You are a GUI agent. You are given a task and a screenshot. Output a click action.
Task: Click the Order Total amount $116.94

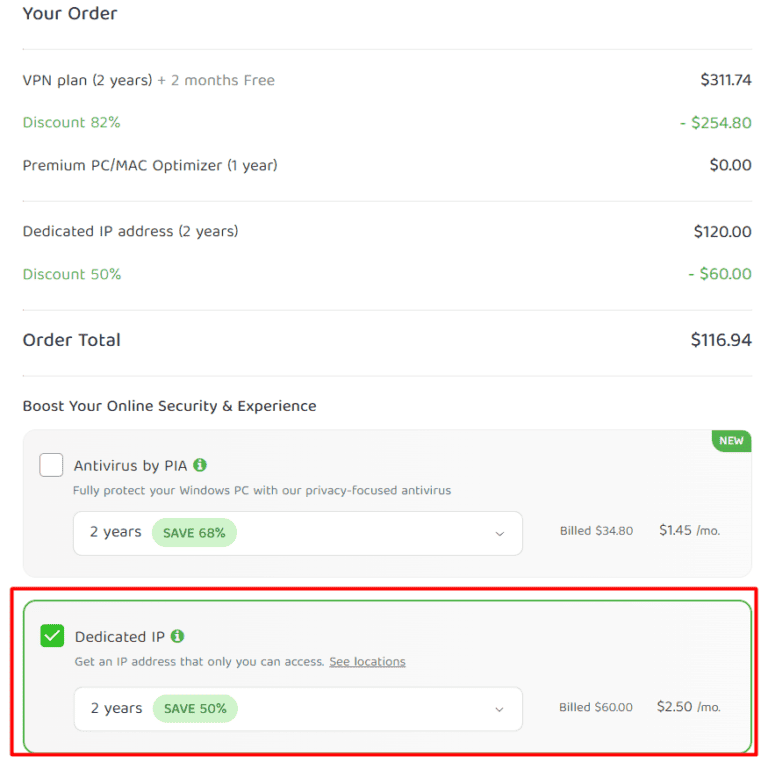pyautogui.click(x=720, y=340)
